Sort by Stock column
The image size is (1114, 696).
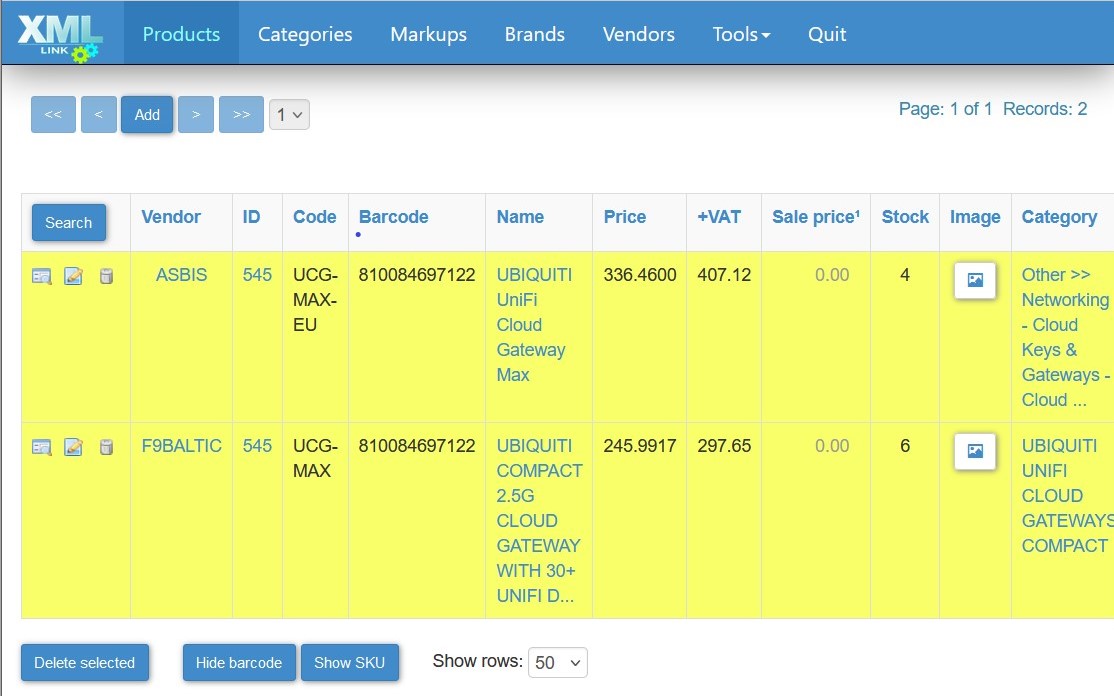click(905, 217)
